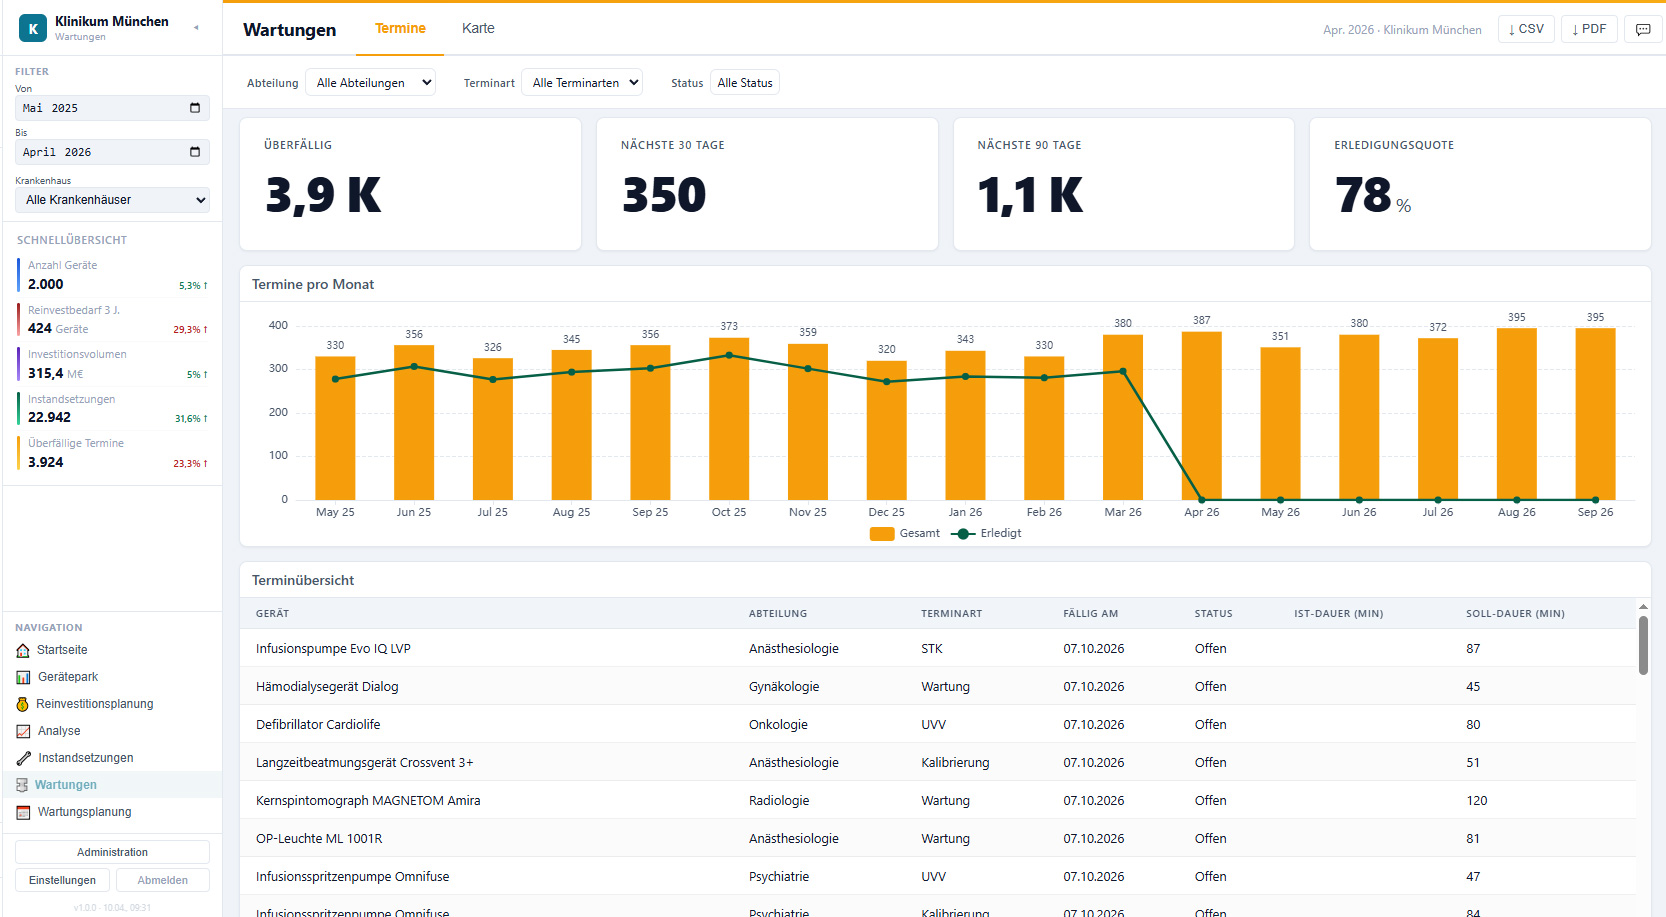
Task: Switch to the Karte tab
Action: [478, 28]
